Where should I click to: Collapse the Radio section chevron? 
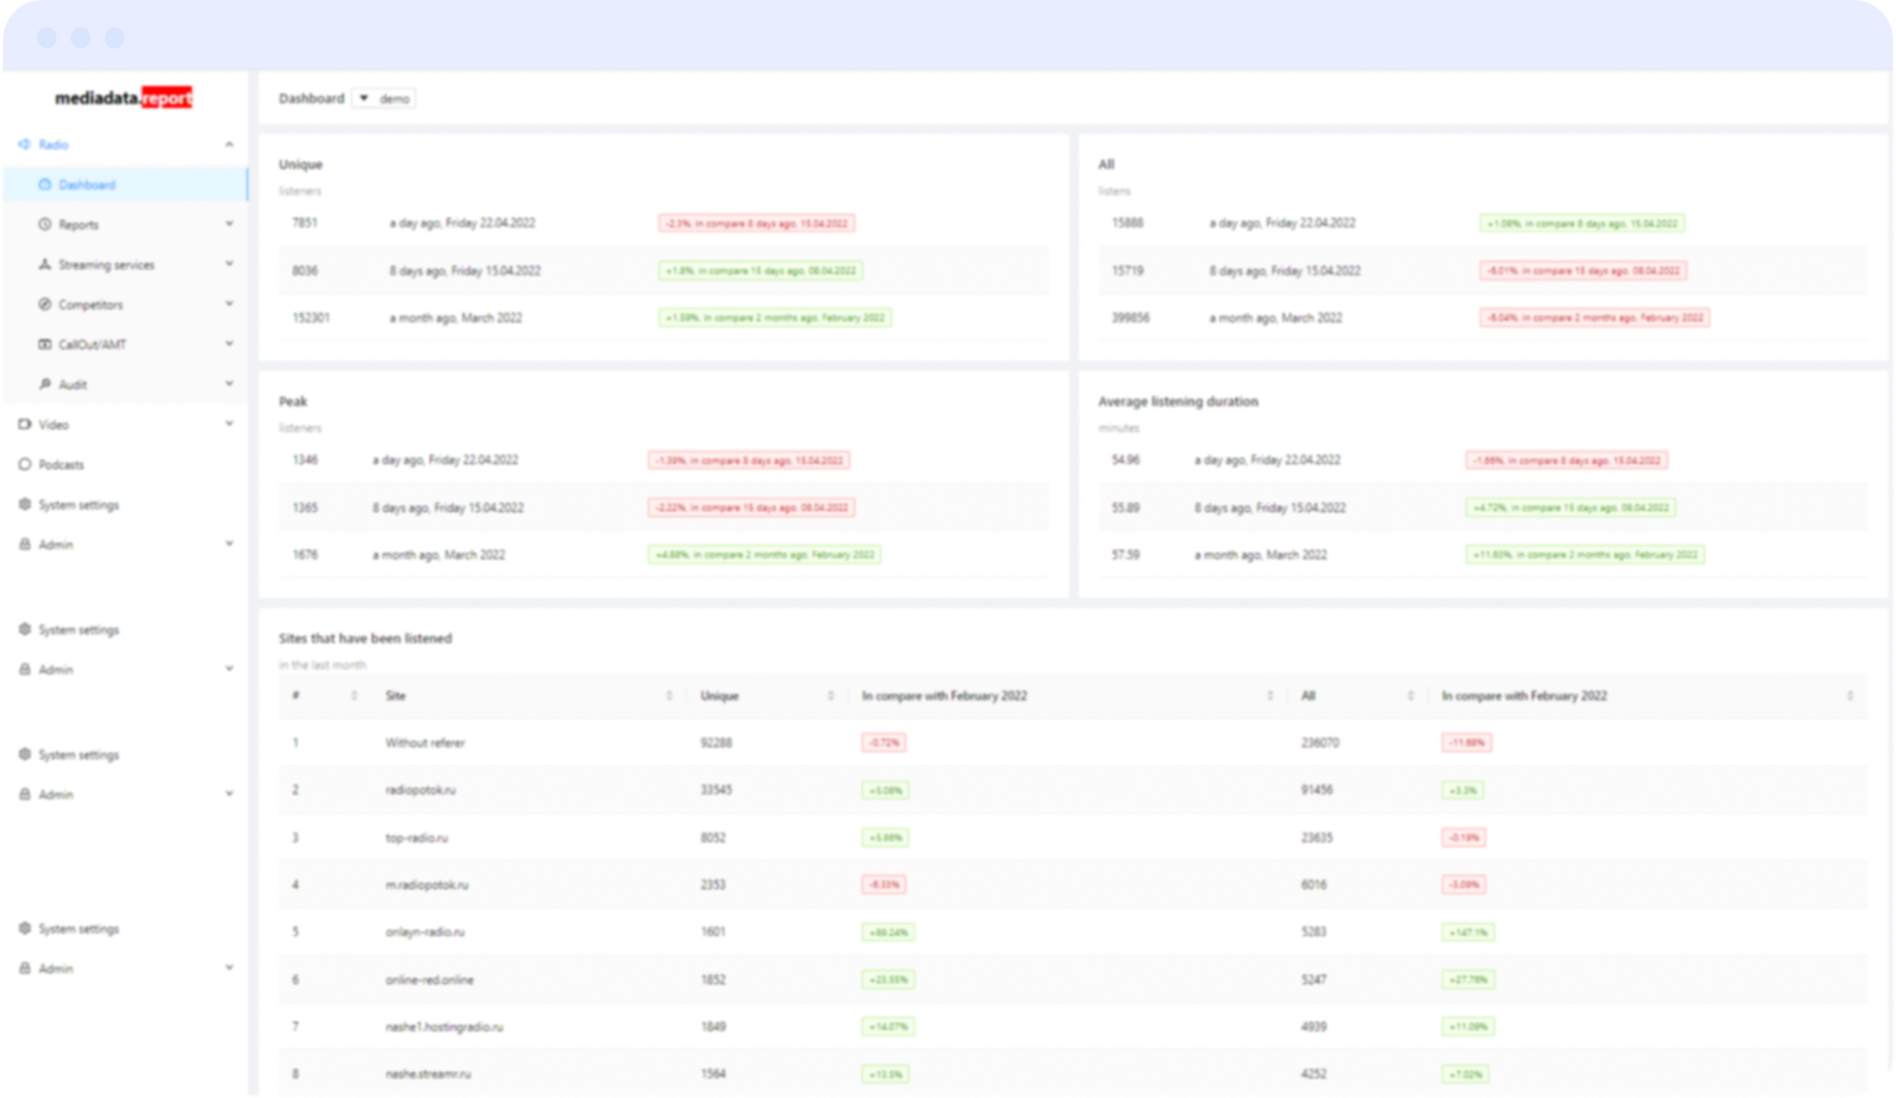coord(229,145)
